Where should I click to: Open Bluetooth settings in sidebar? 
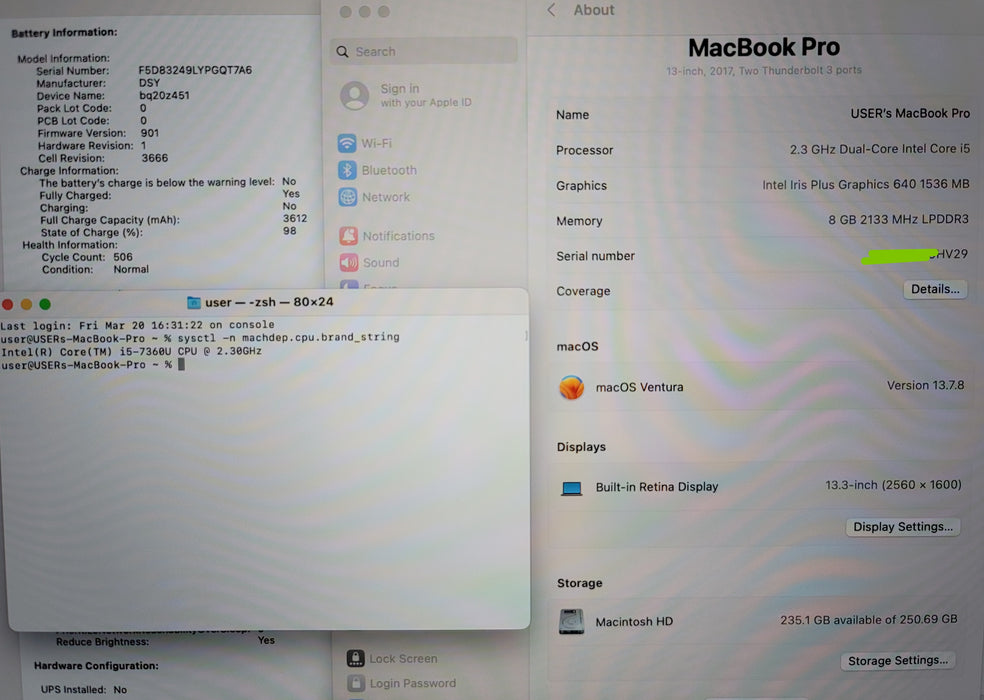pos(377,170)
